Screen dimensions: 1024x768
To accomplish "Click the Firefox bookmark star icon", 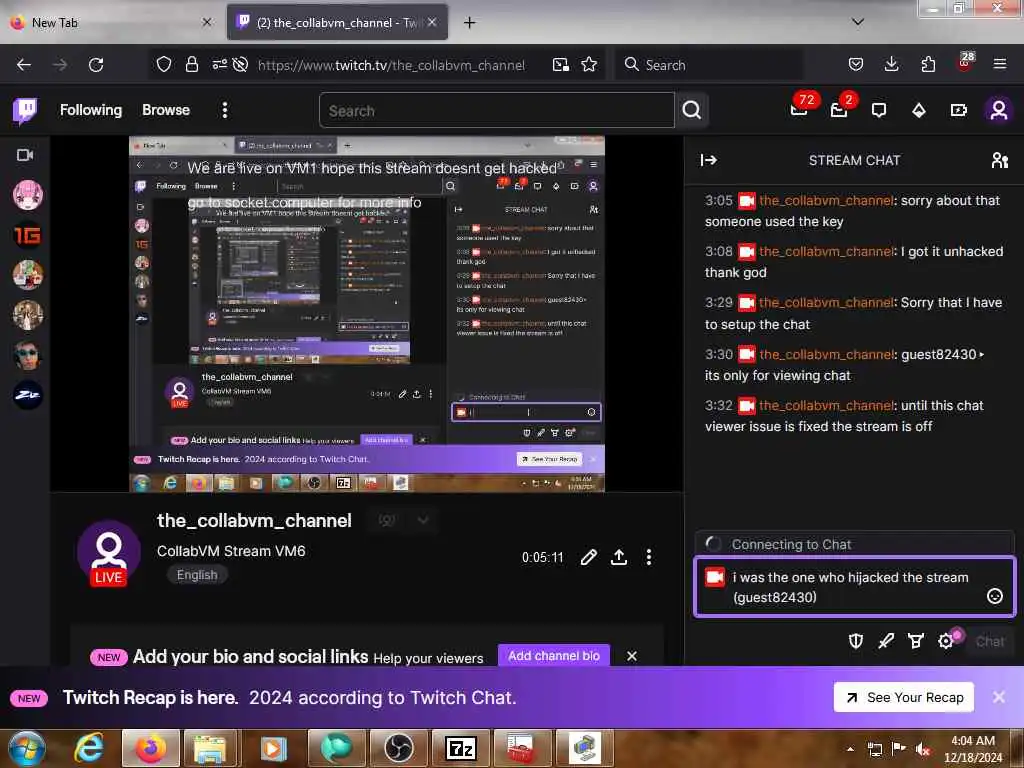I will pyautogui.click(x=589, y=64).
